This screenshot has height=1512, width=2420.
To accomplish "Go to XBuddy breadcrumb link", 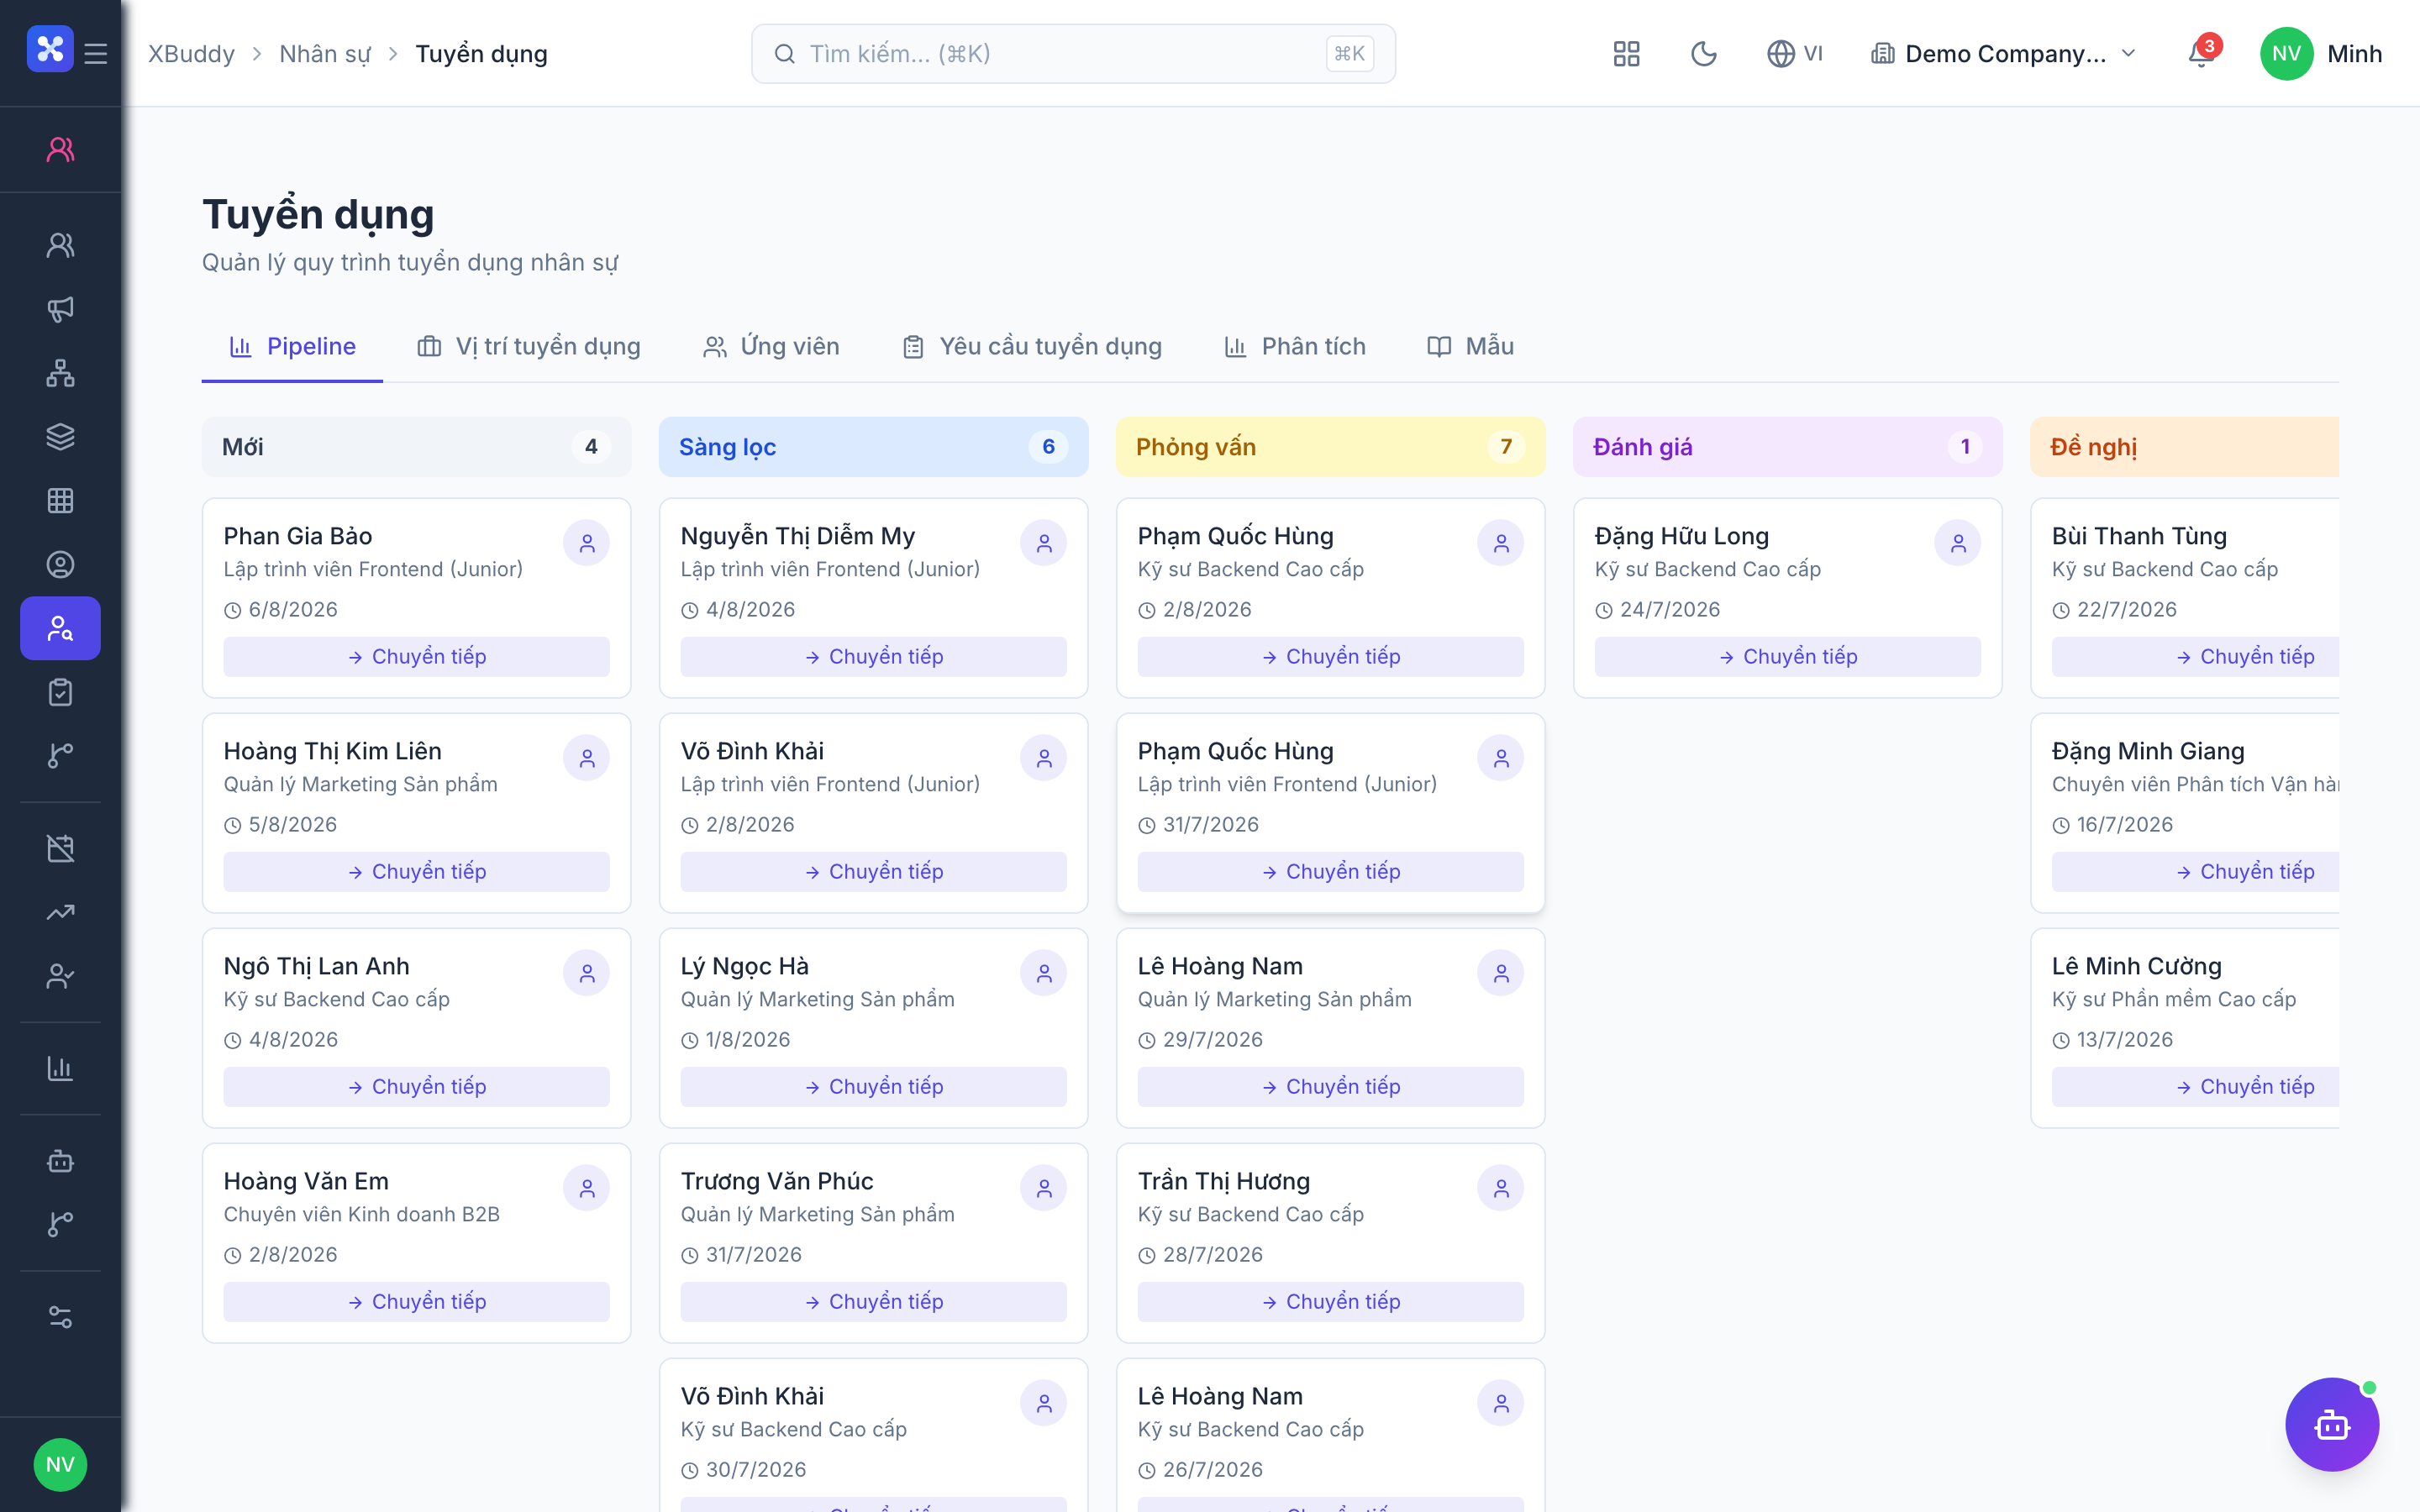I will (x=192, y=53).
